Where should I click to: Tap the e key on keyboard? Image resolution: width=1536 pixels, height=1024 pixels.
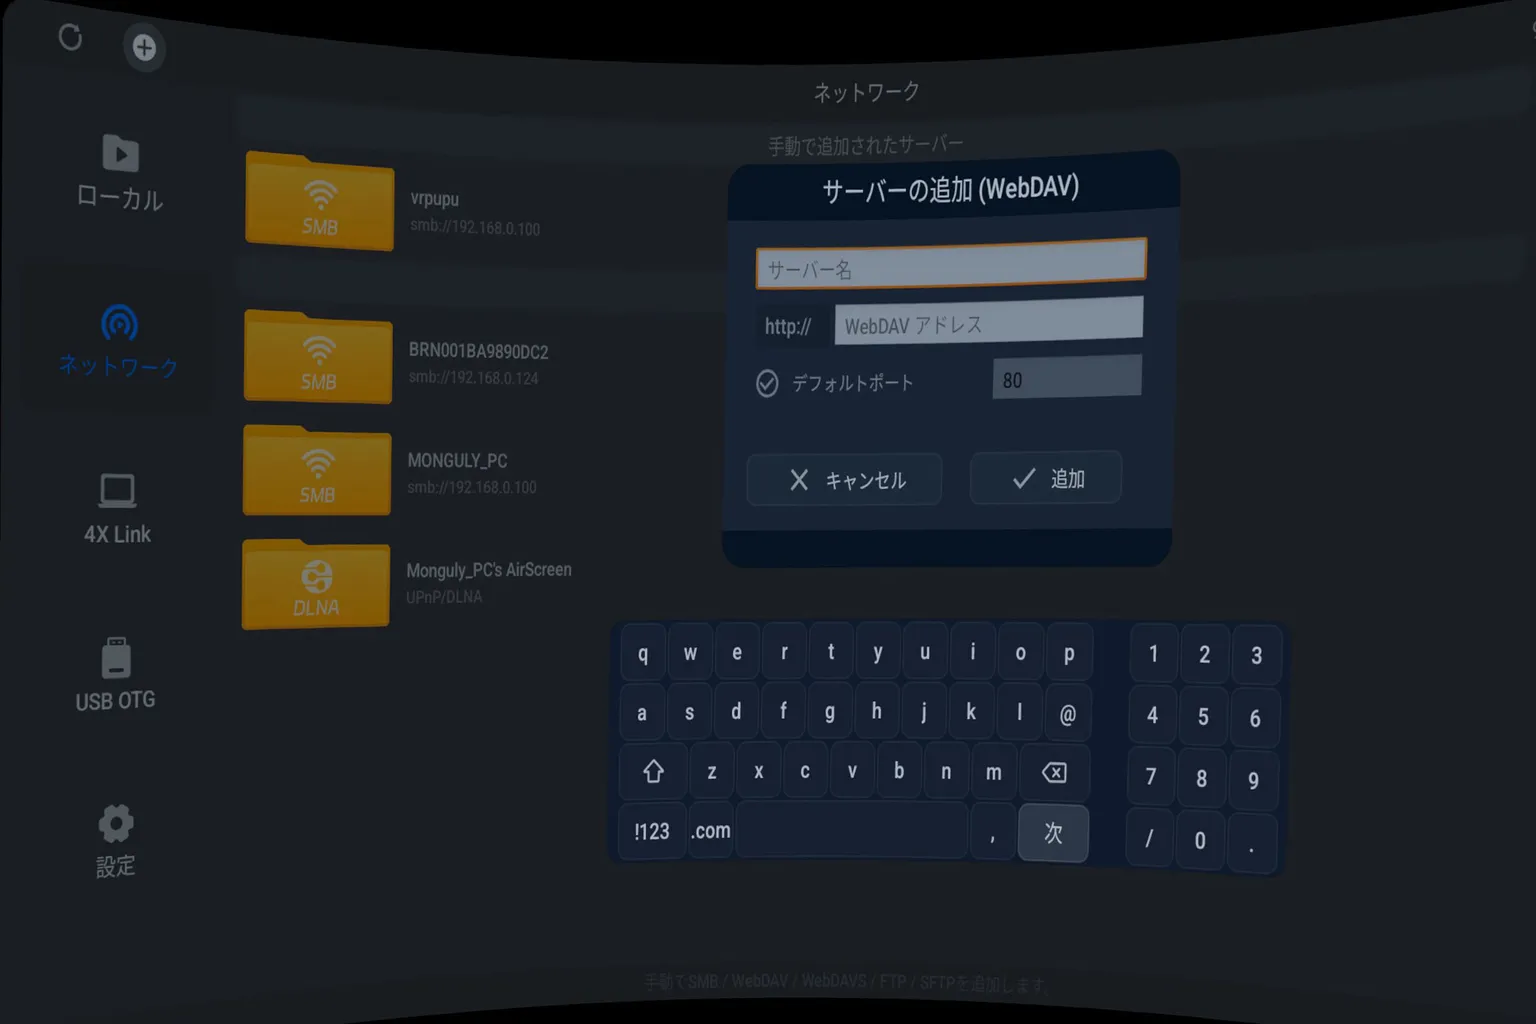pyautogui.click(x=737, y=653)
